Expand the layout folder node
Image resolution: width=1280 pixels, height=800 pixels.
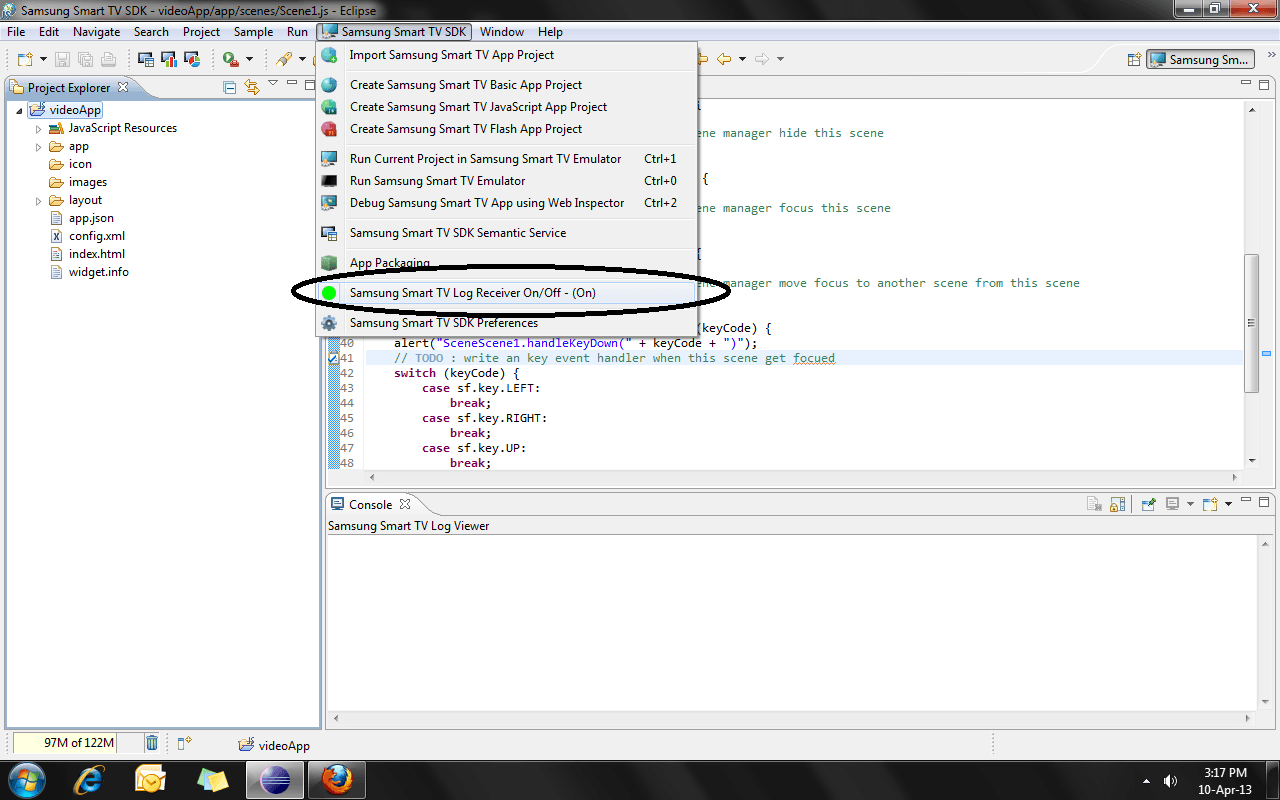coord(39,200)
